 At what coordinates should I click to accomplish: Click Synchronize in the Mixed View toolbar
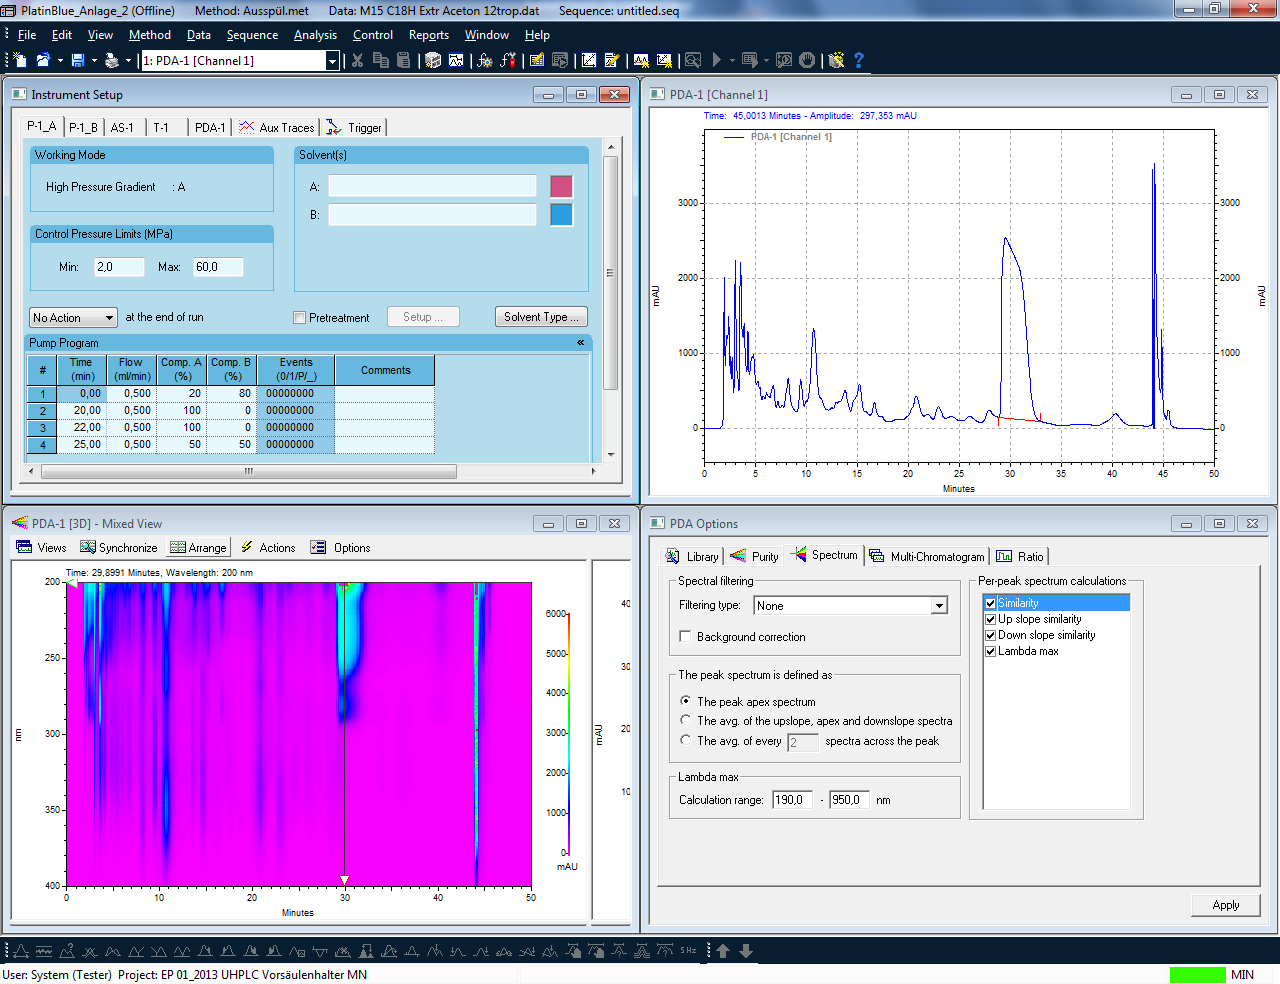pos(119,548)
